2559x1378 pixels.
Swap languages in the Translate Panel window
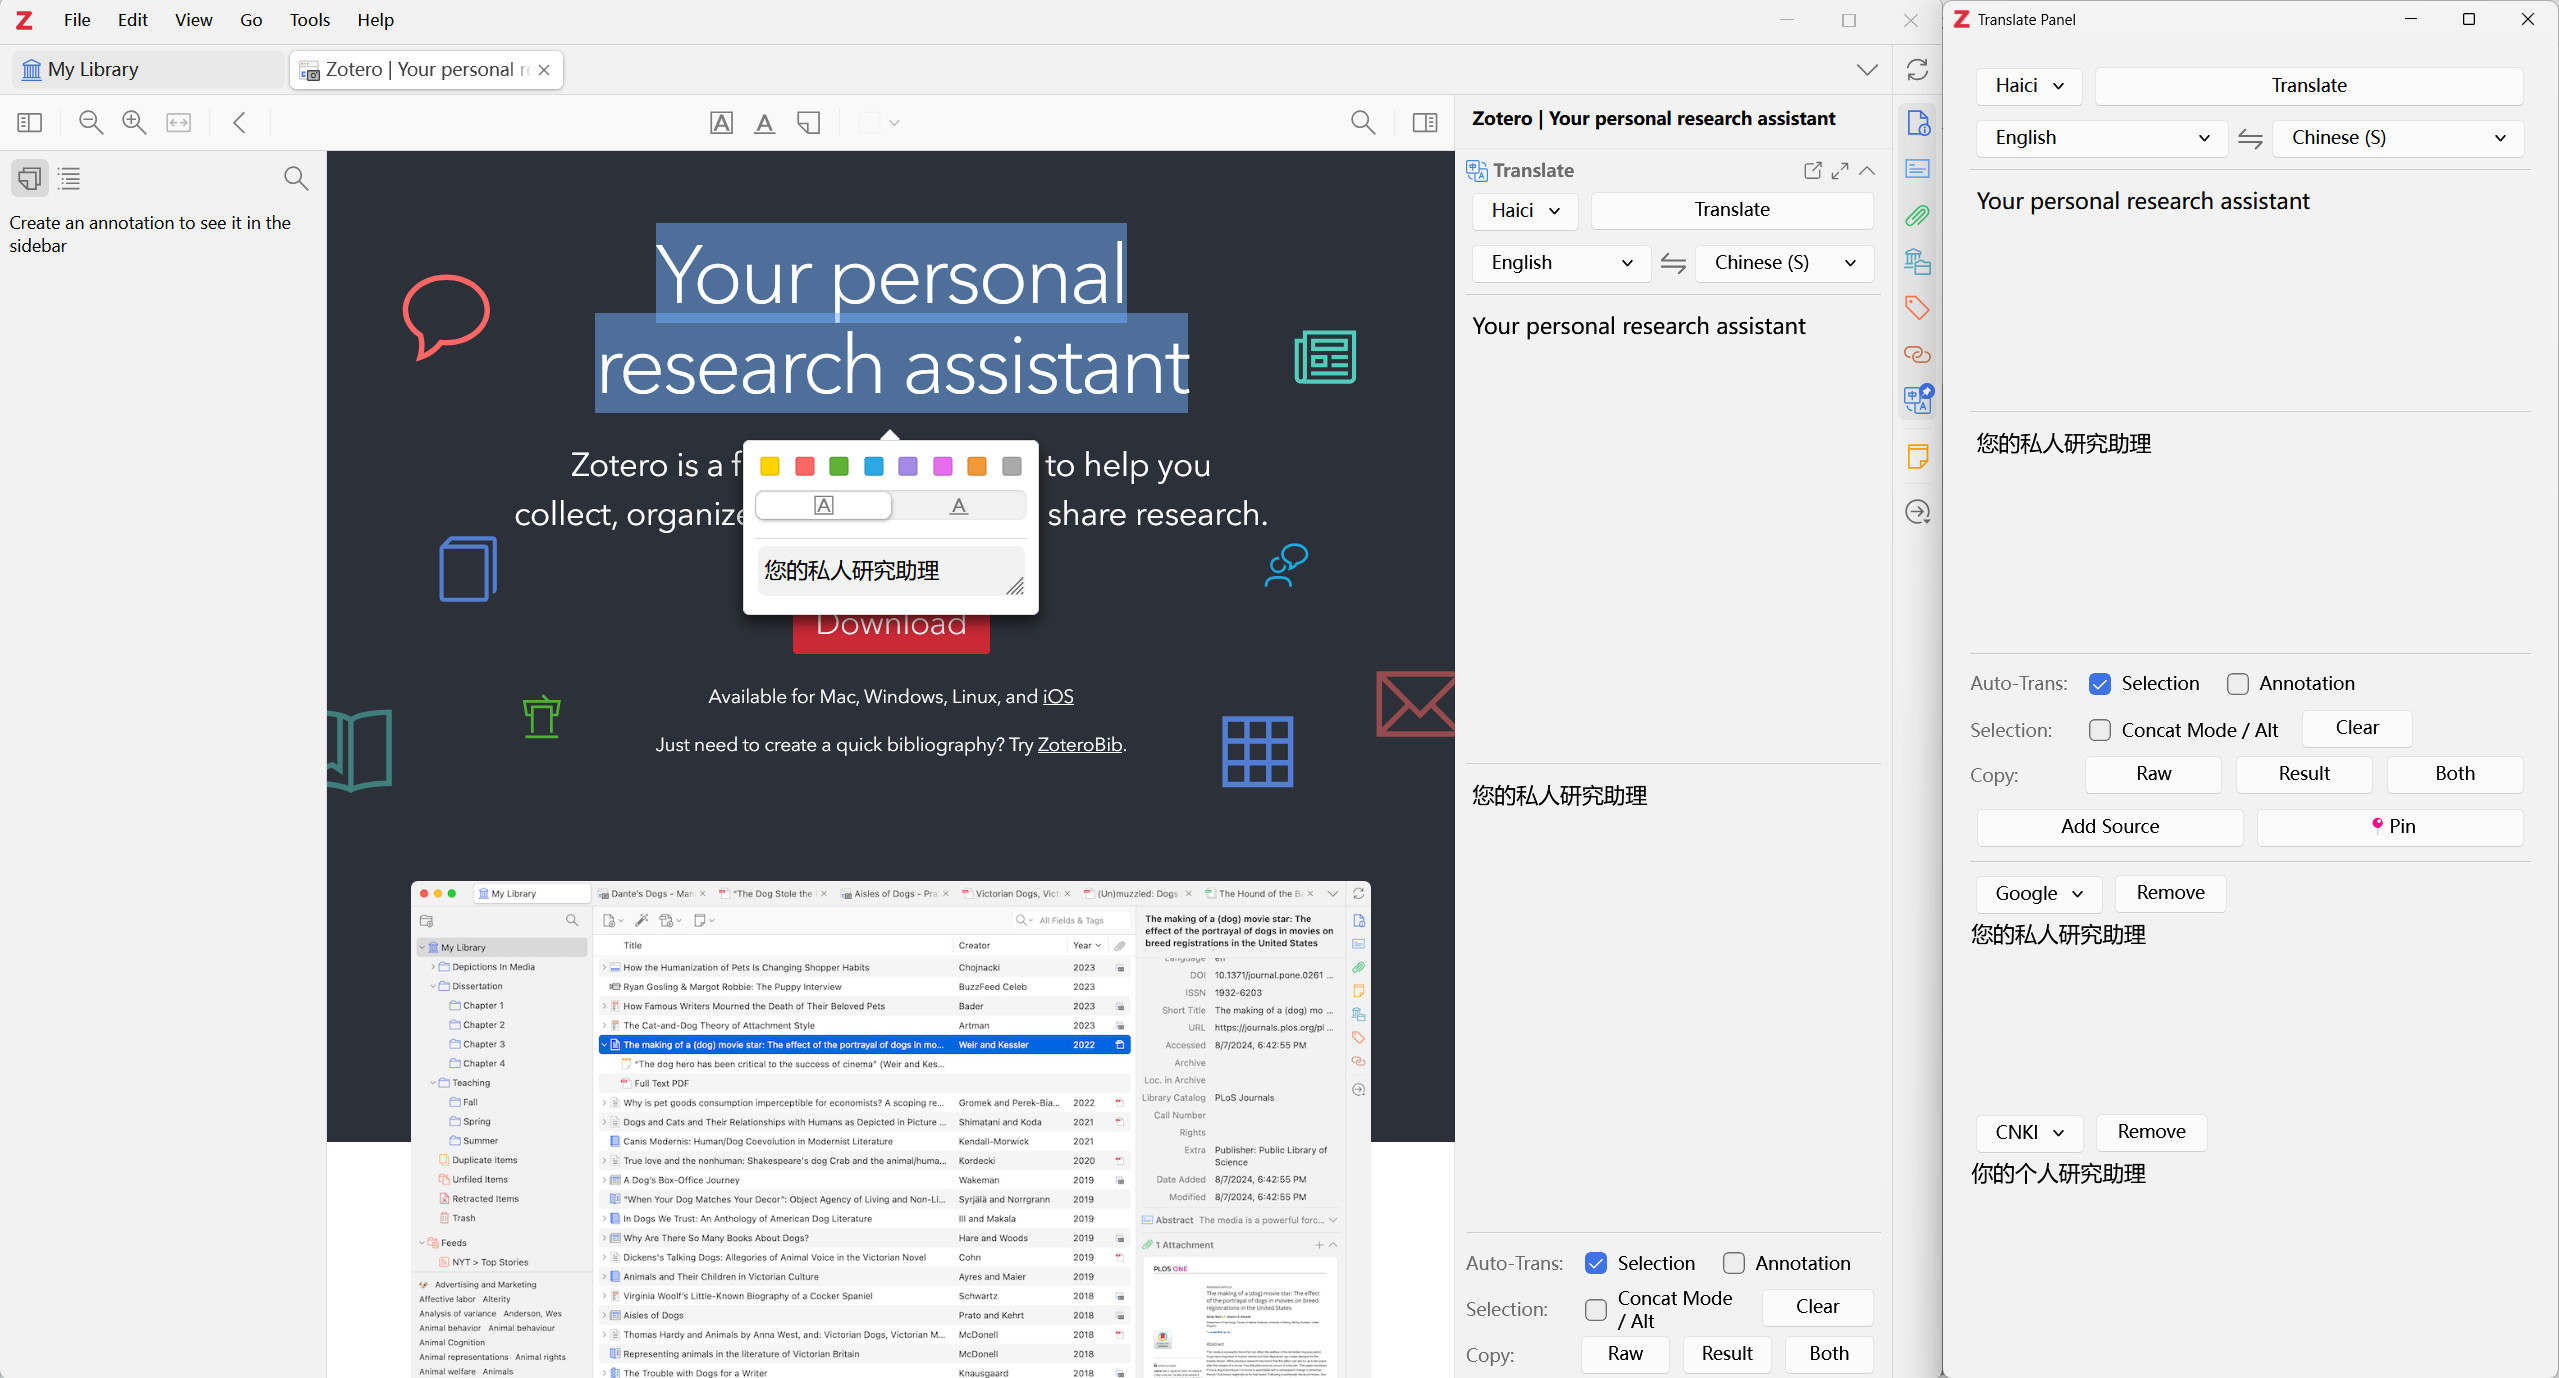[x=2250, y=139]
